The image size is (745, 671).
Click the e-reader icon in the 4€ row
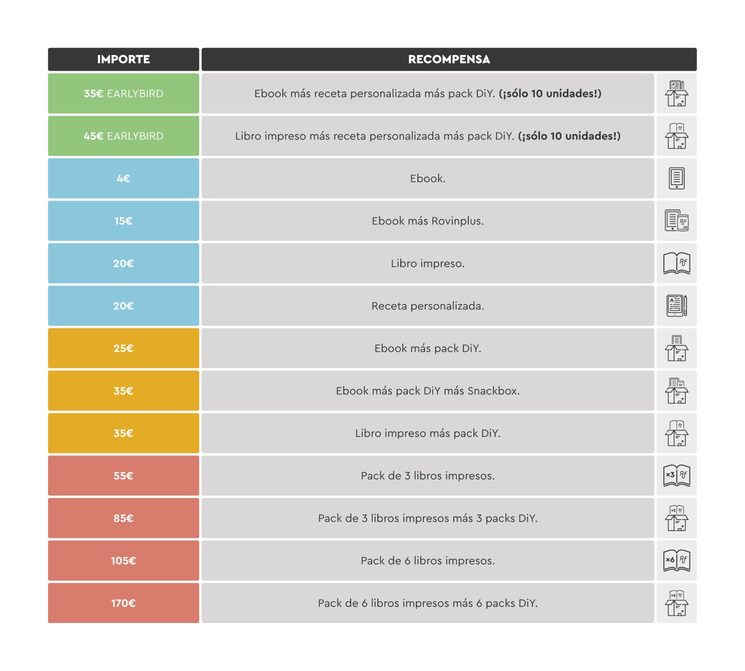[676, 179]
